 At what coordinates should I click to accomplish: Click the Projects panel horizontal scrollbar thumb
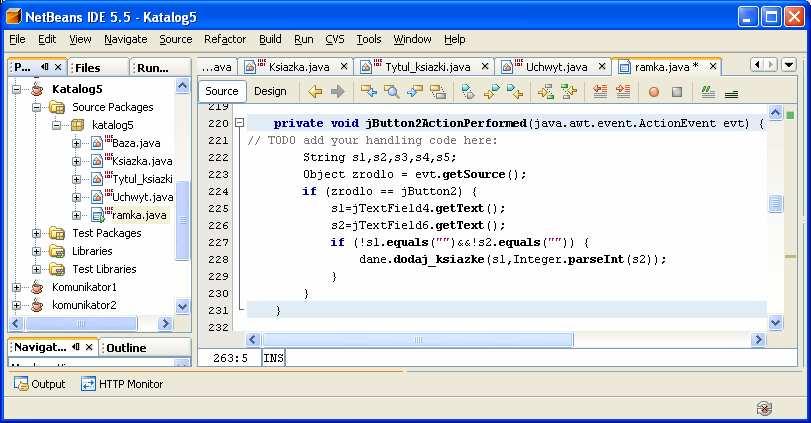click(81, 324)
